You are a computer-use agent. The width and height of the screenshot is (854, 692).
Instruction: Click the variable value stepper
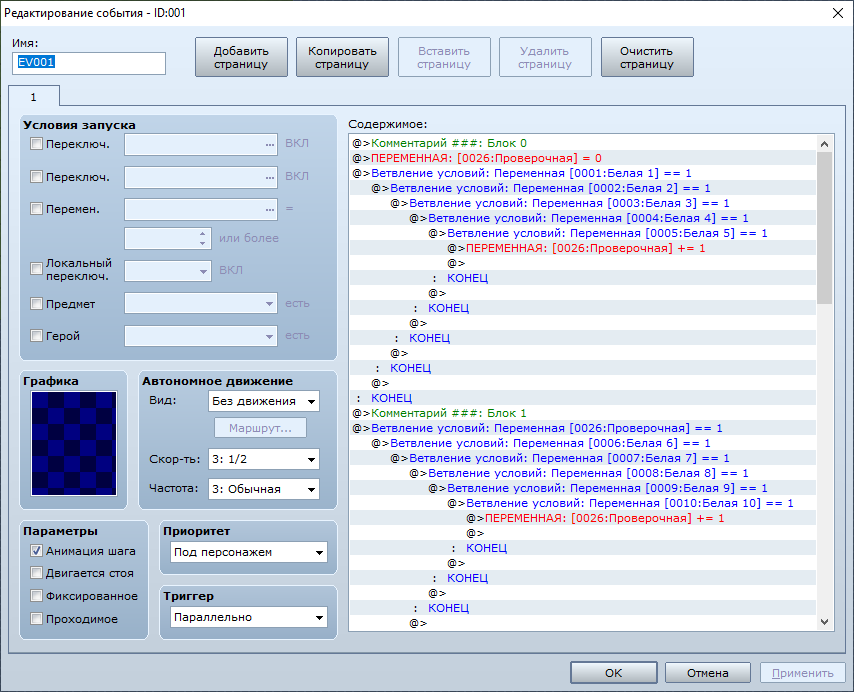pos(203,238)
